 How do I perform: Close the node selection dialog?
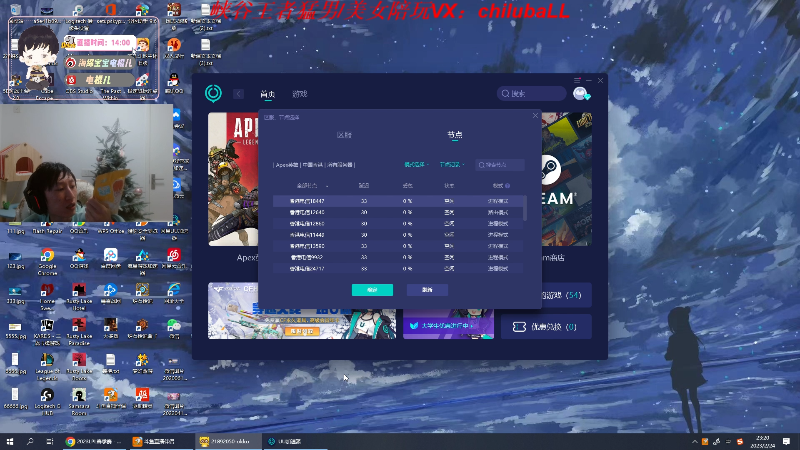pyautogui.click(x=535, y=116)
